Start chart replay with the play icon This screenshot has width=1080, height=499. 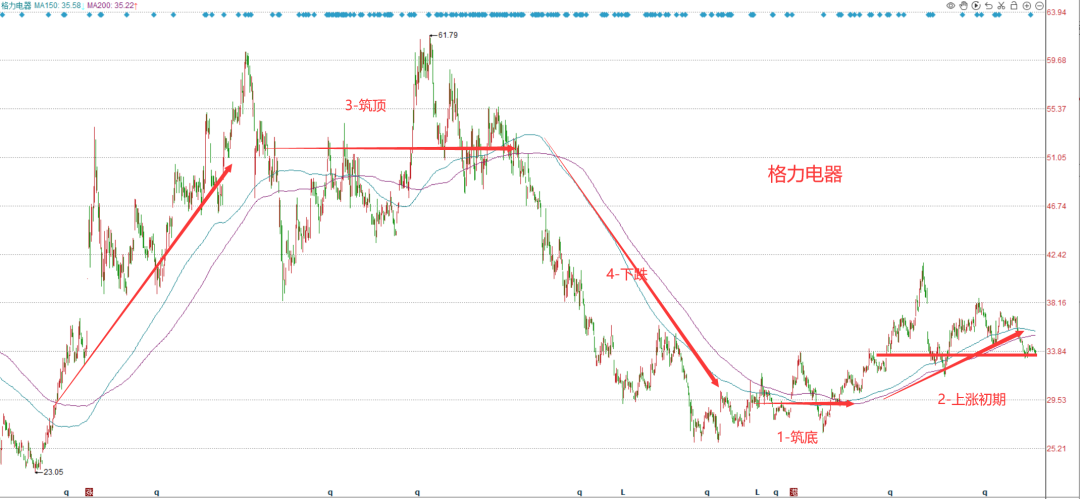point(976,6)
